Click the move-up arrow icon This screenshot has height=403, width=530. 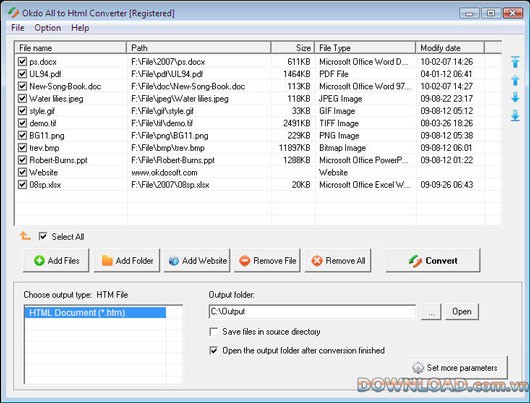tap(515, 80)
